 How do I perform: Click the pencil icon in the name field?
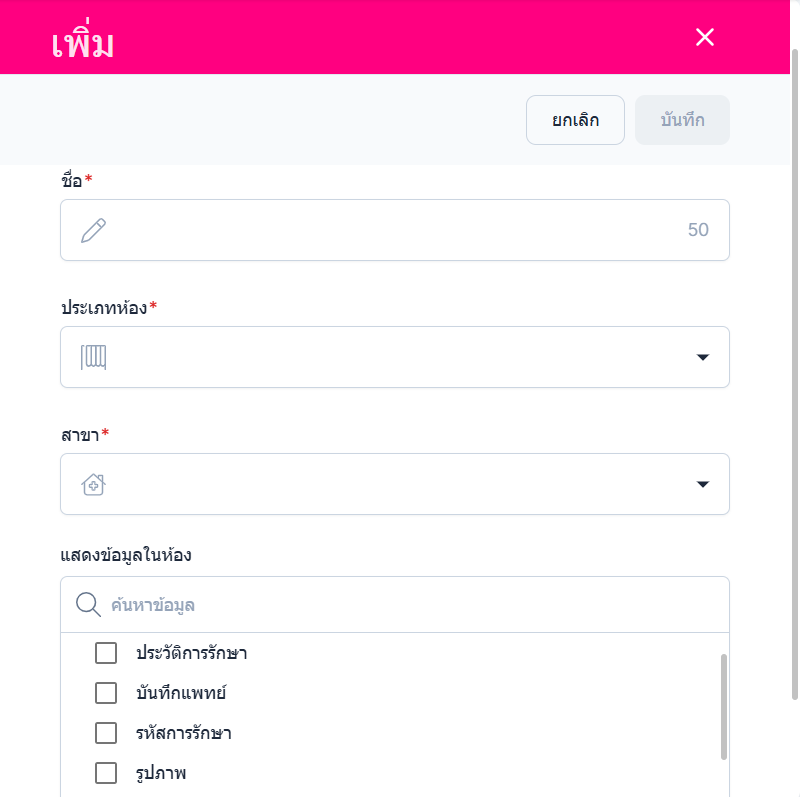pos(93,231)
